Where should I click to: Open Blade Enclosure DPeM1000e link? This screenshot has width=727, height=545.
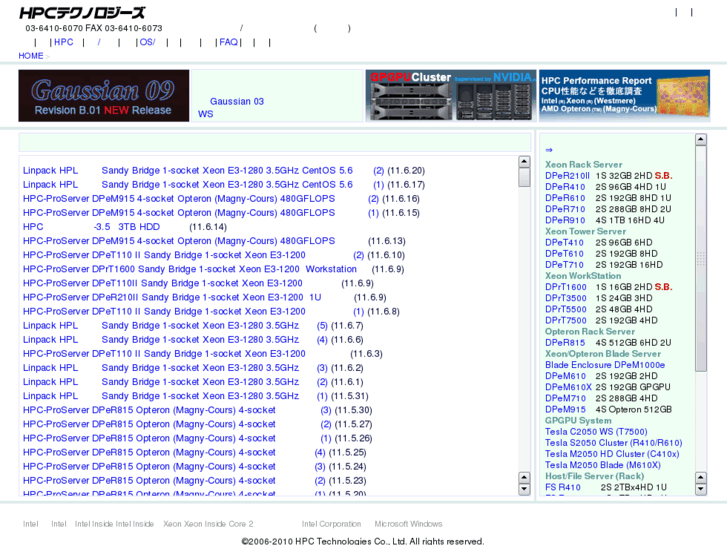click(605, 365)
